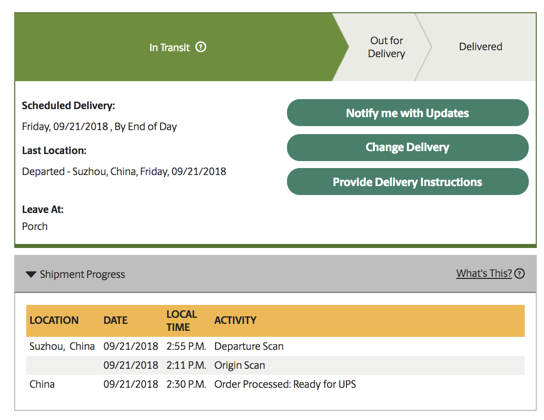544x420 pixels.
Task: Click Provide Delivery Instructions button
Action: click(408, 182)
